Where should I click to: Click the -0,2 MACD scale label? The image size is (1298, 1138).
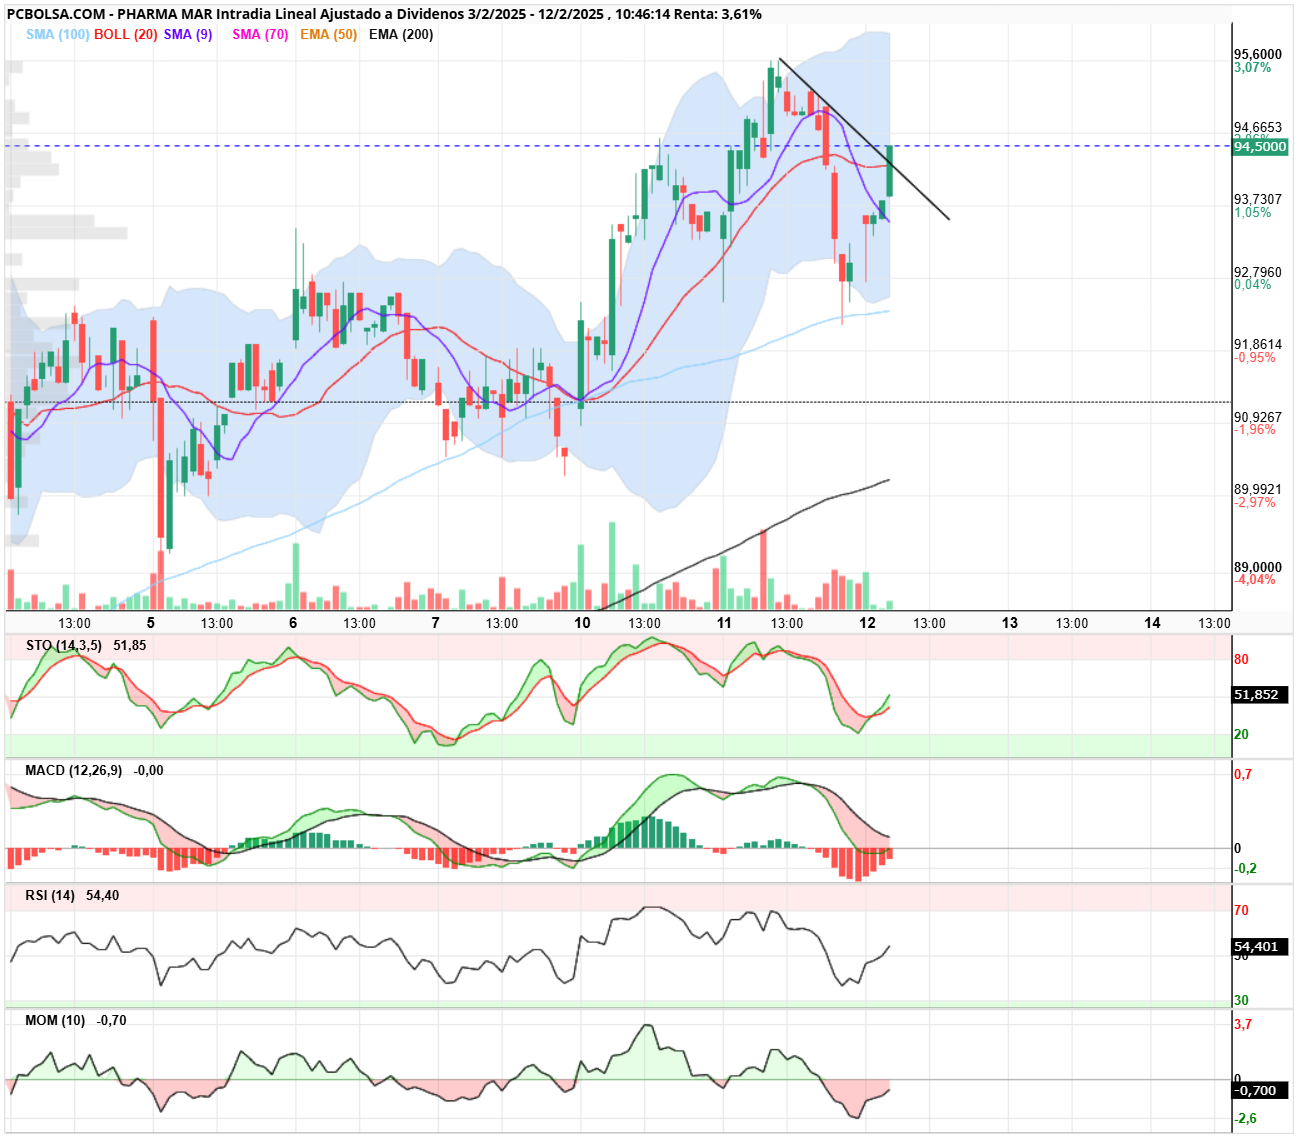[1246, 868]
